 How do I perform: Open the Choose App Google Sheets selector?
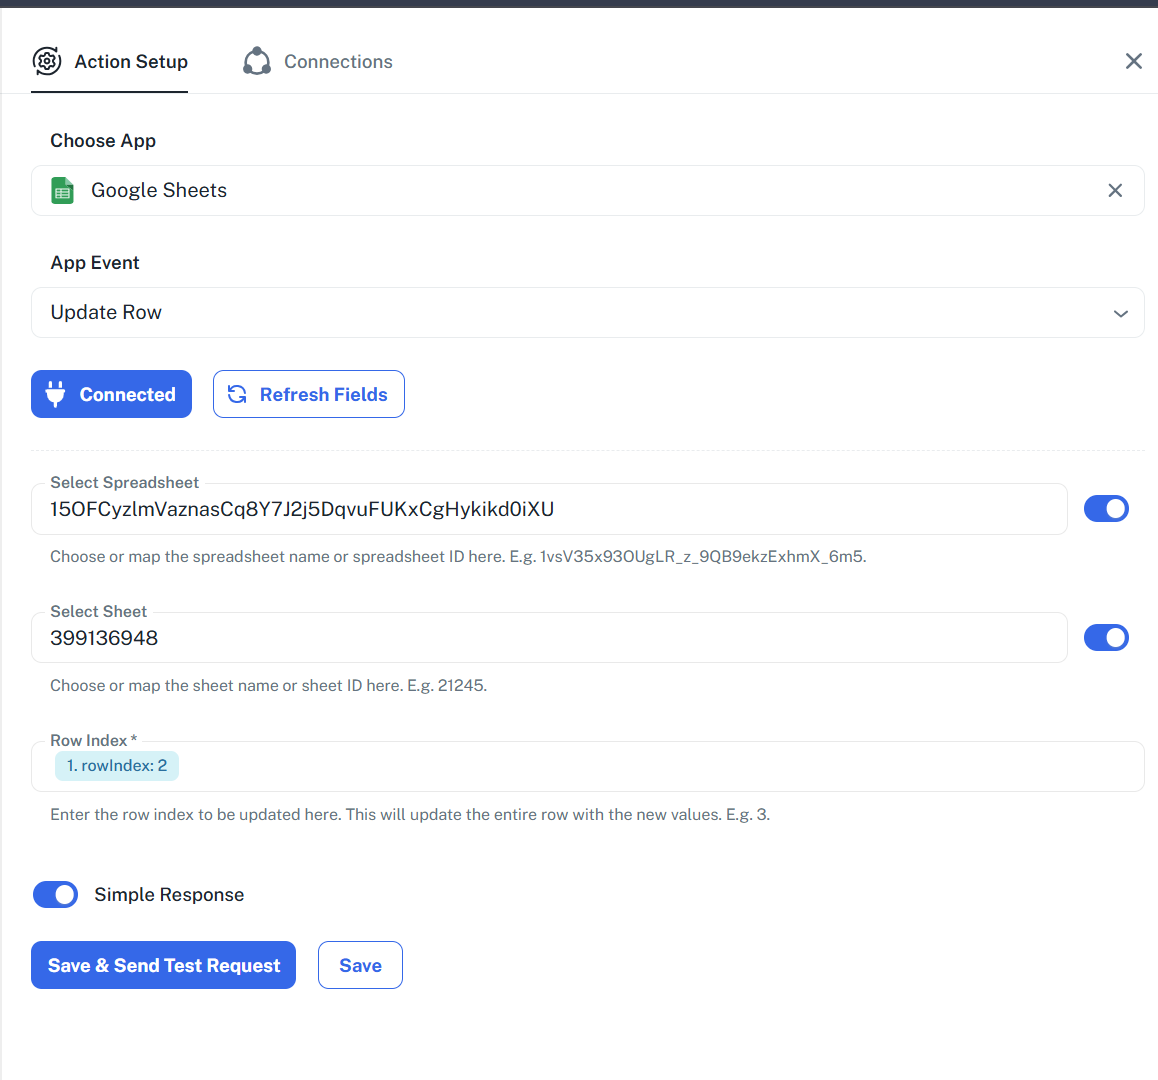coord(587,191)
